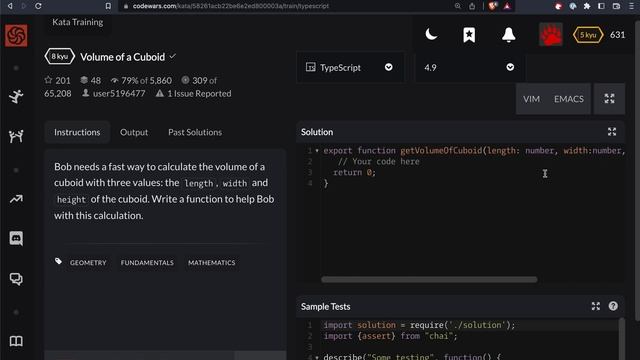
Task: Open the Codewars home logo
Action: point(16,36)
